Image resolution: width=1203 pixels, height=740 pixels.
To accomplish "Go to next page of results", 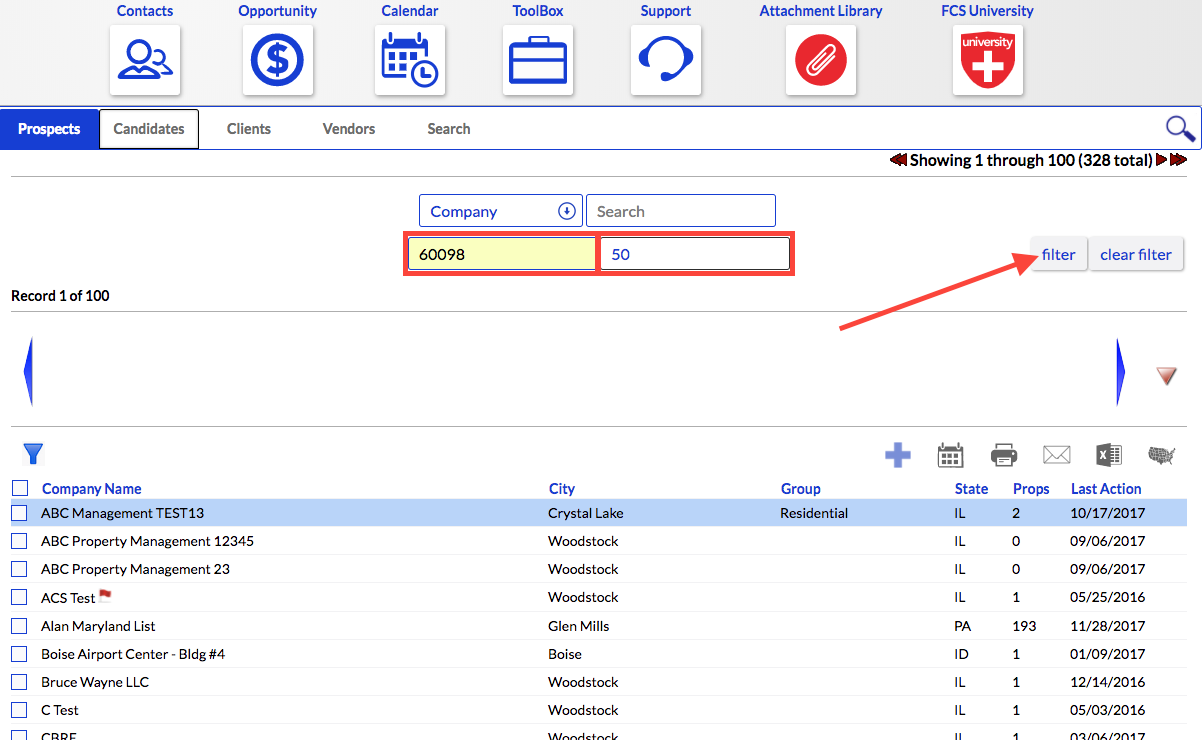I will point(1161,160).
